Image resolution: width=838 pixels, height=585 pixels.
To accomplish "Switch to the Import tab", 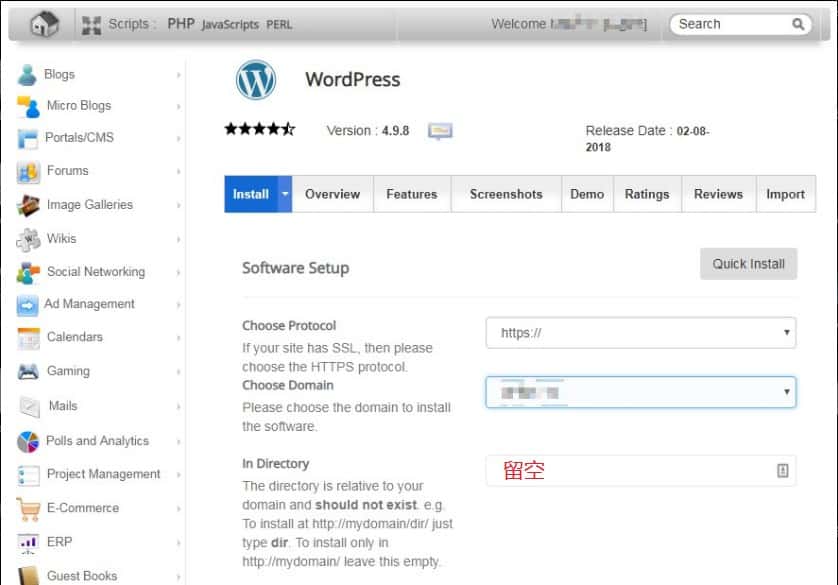I will pos(785,194).
